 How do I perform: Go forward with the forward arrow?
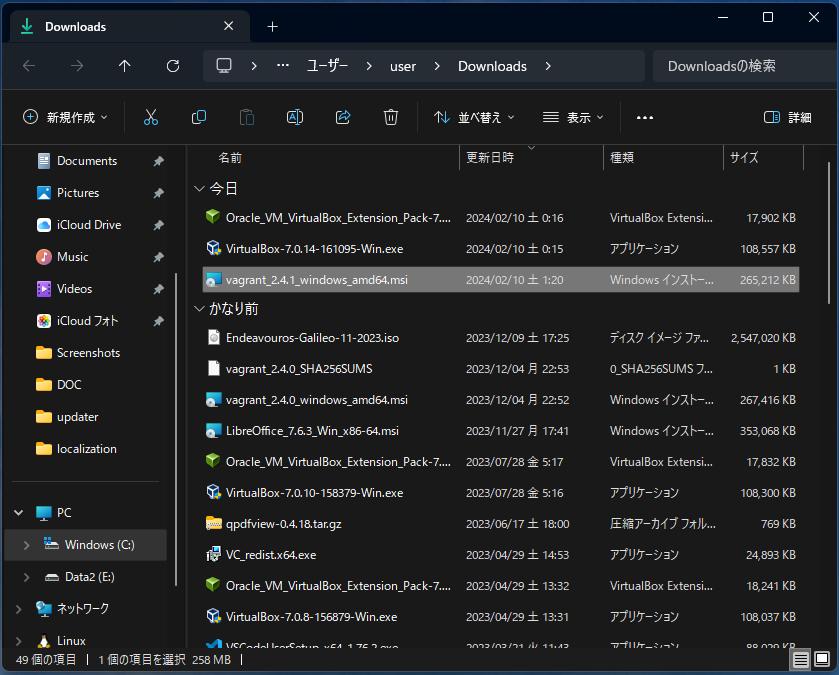click(77, 66)
